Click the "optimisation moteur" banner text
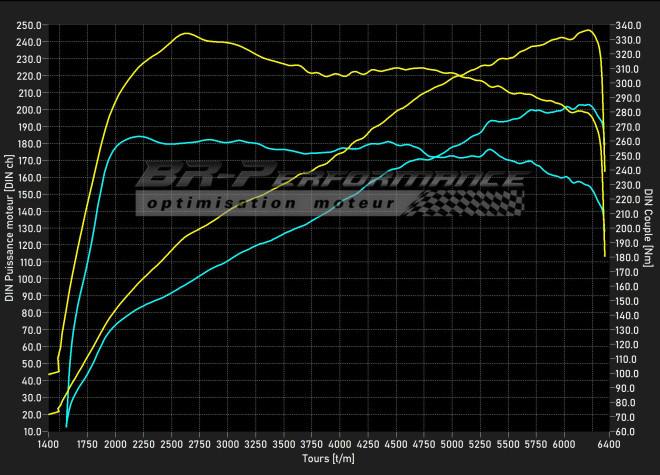The width and height of the screenshot is (660, 475). click(268, 203)
